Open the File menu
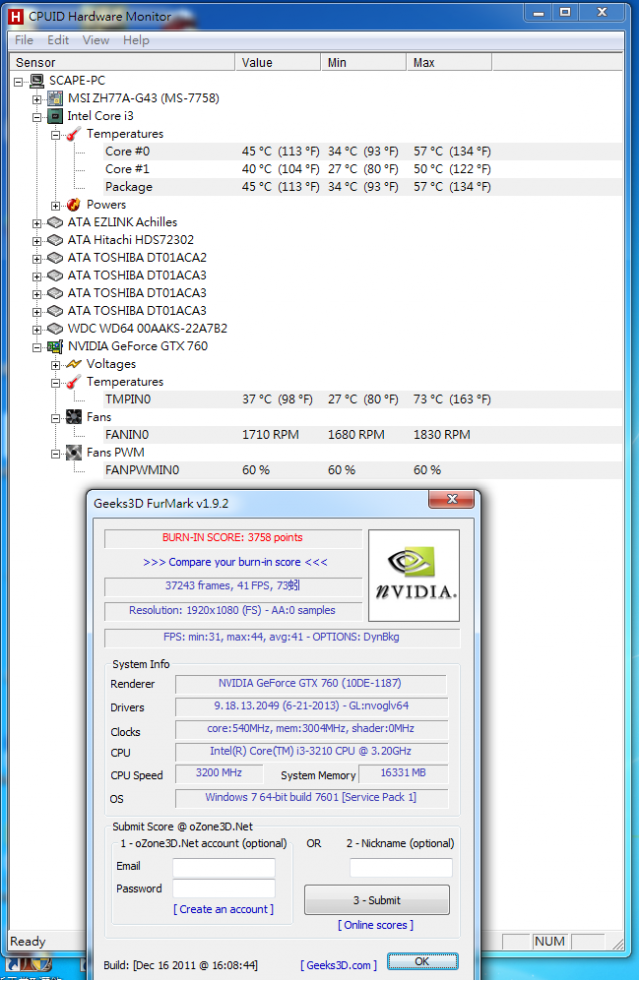Viewport: 640px width, 981px height. click(24, 40)
